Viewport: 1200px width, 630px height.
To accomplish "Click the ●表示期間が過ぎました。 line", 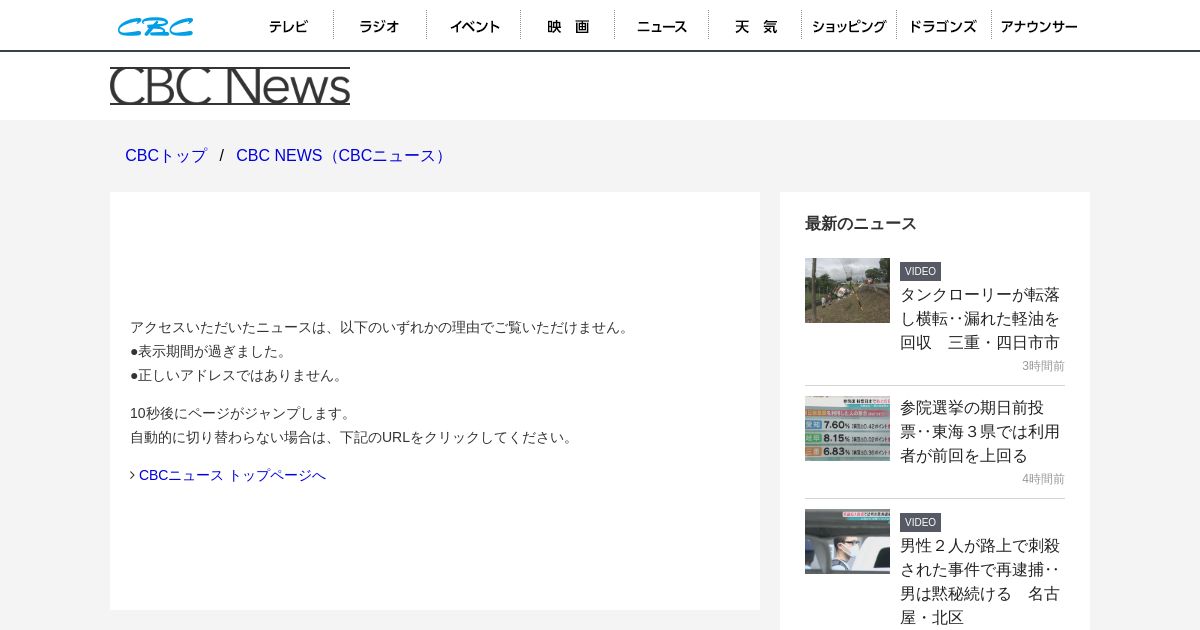I will click(x=210, y=351).
